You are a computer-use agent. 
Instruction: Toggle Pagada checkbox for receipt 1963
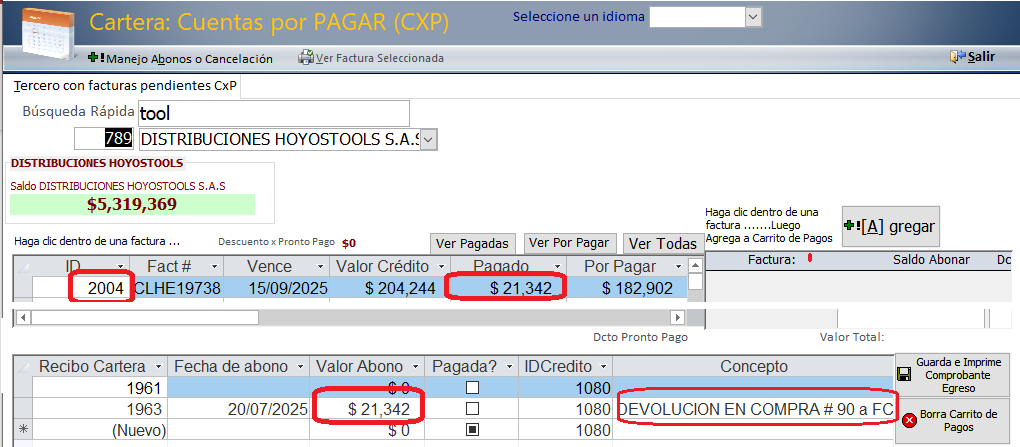[472, 409]
